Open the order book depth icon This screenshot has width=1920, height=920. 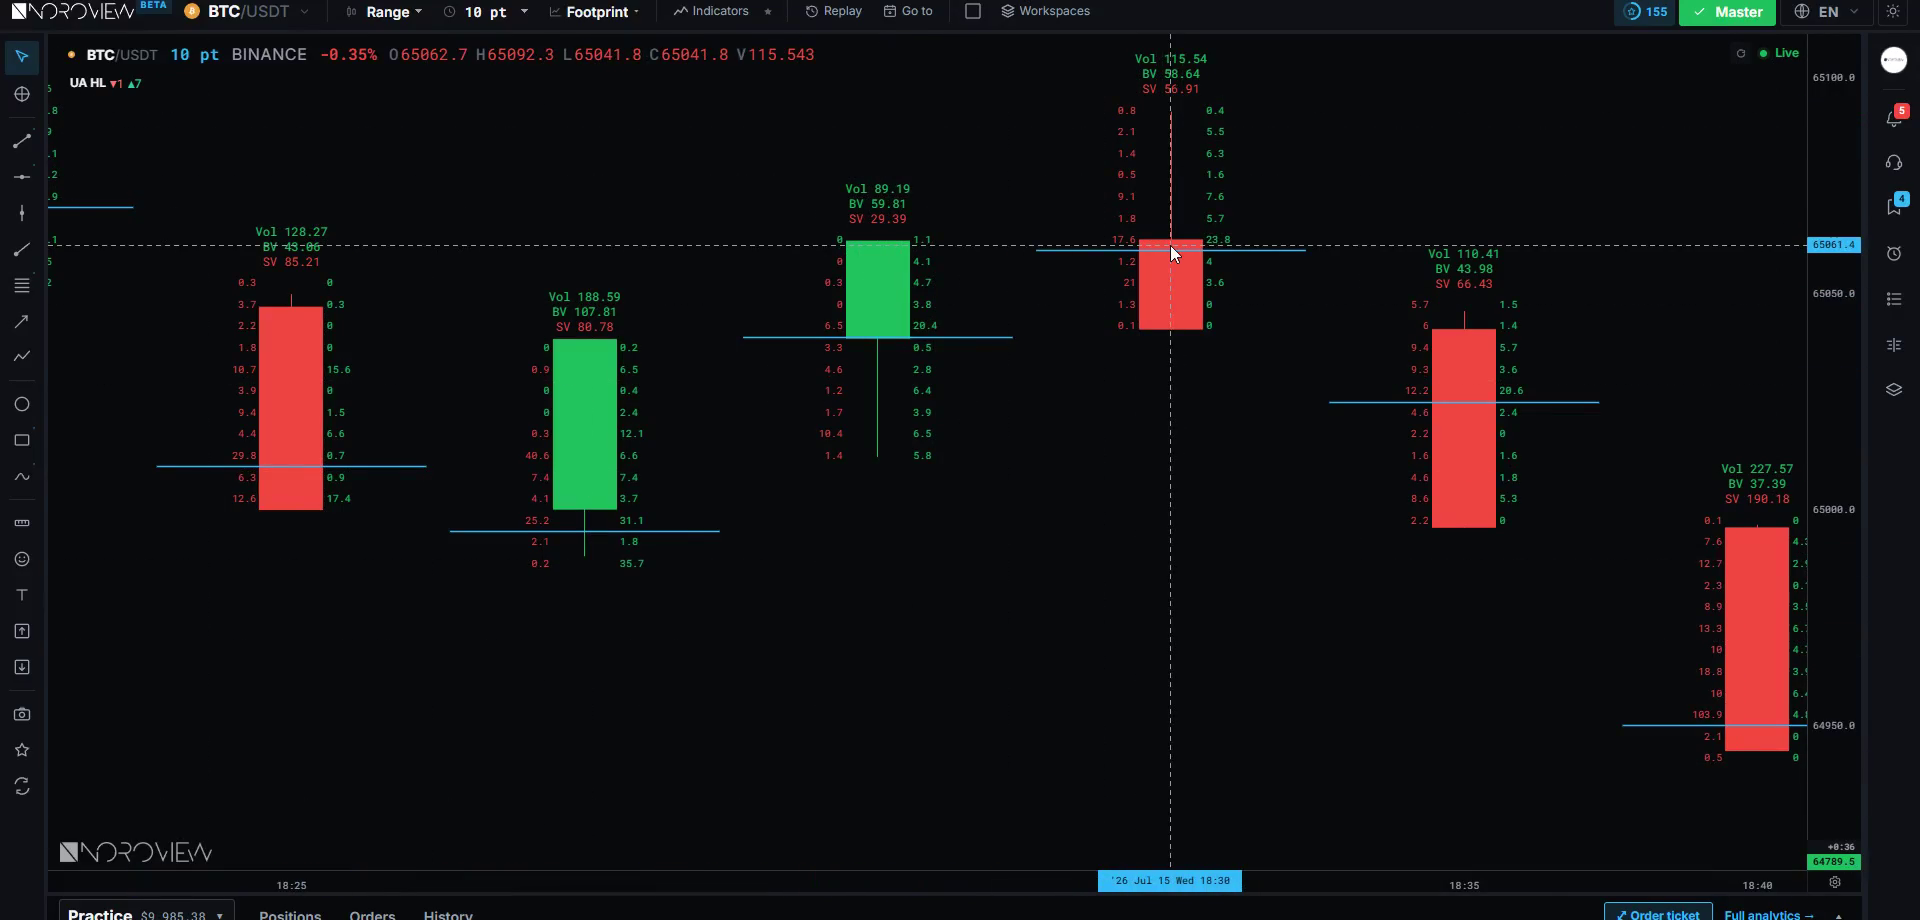[1894, 345]
